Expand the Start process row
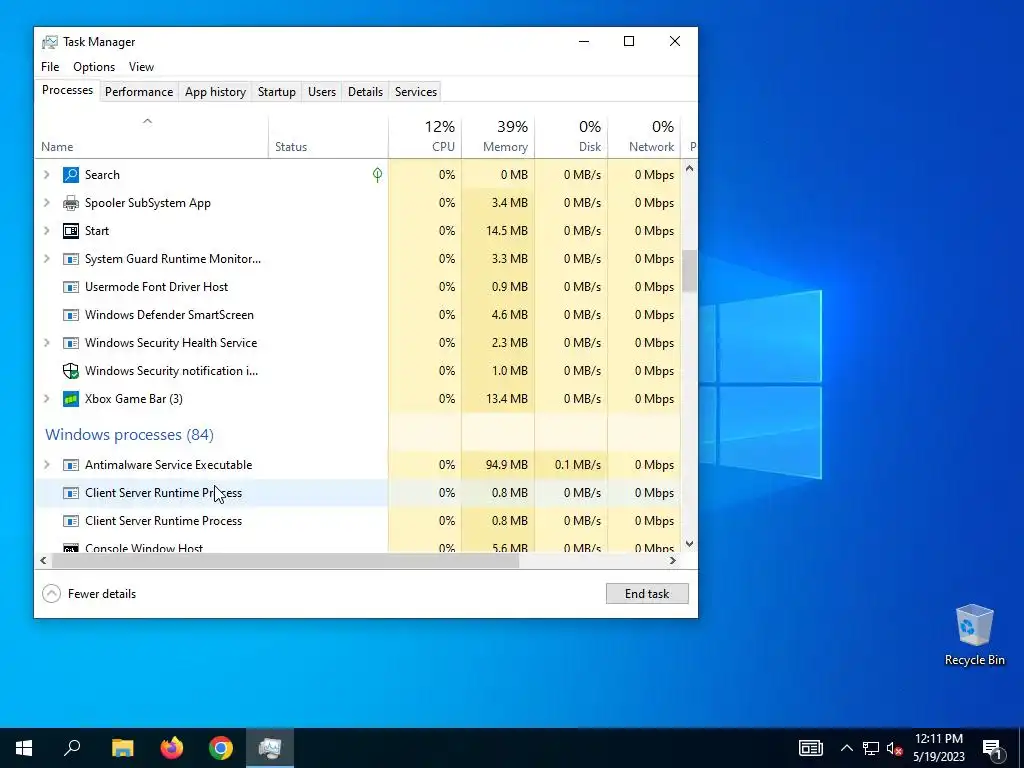Screen dimensions: 1024x768 point(46,231)
